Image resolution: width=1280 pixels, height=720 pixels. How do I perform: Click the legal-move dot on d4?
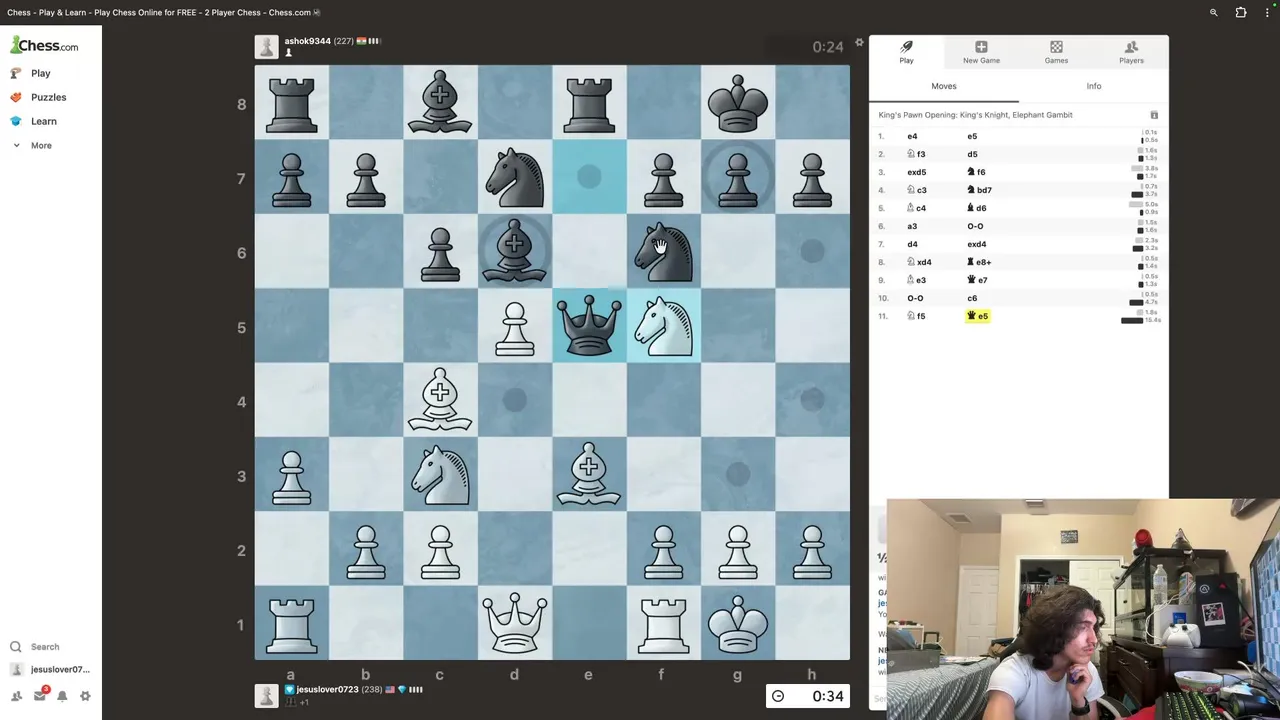pyautogui.click(x=515, y=400)
